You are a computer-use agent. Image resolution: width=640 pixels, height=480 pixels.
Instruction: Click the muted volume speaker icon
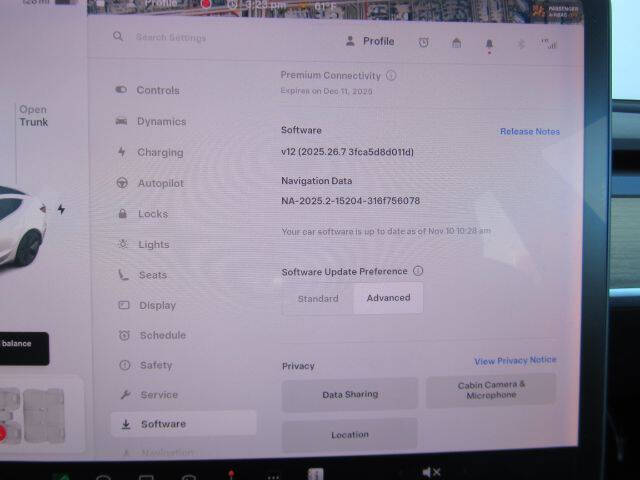(431, 471)
